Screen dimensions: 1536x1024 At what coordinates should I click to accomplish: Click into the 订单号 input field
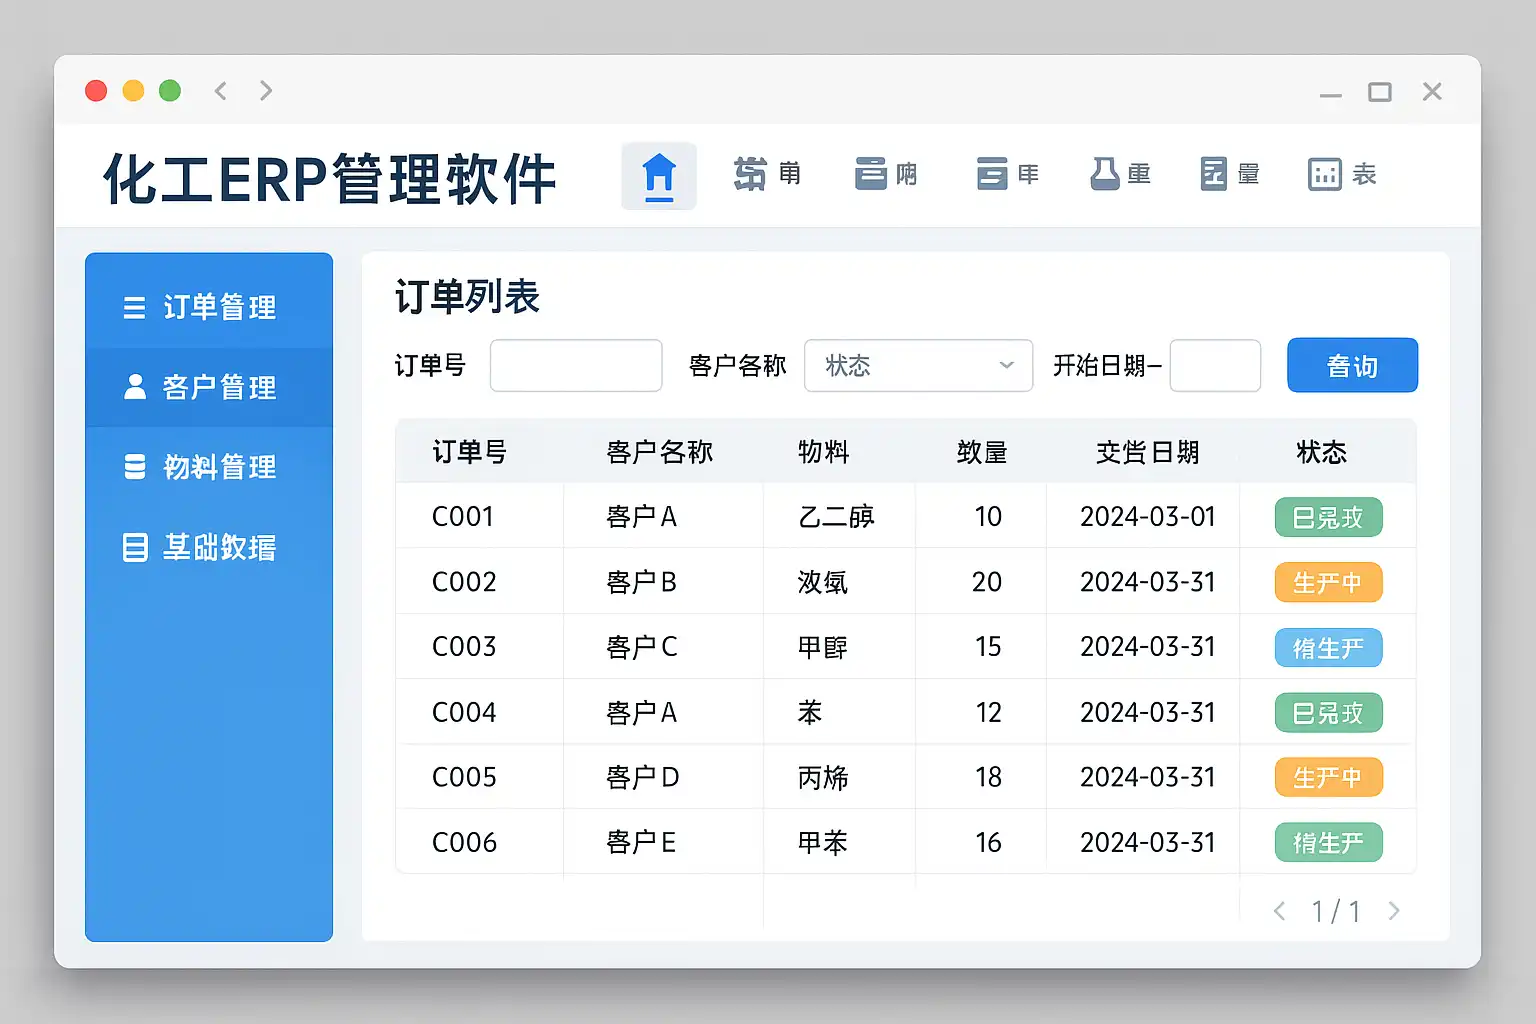pyautogui.click(x=576, y=366)
